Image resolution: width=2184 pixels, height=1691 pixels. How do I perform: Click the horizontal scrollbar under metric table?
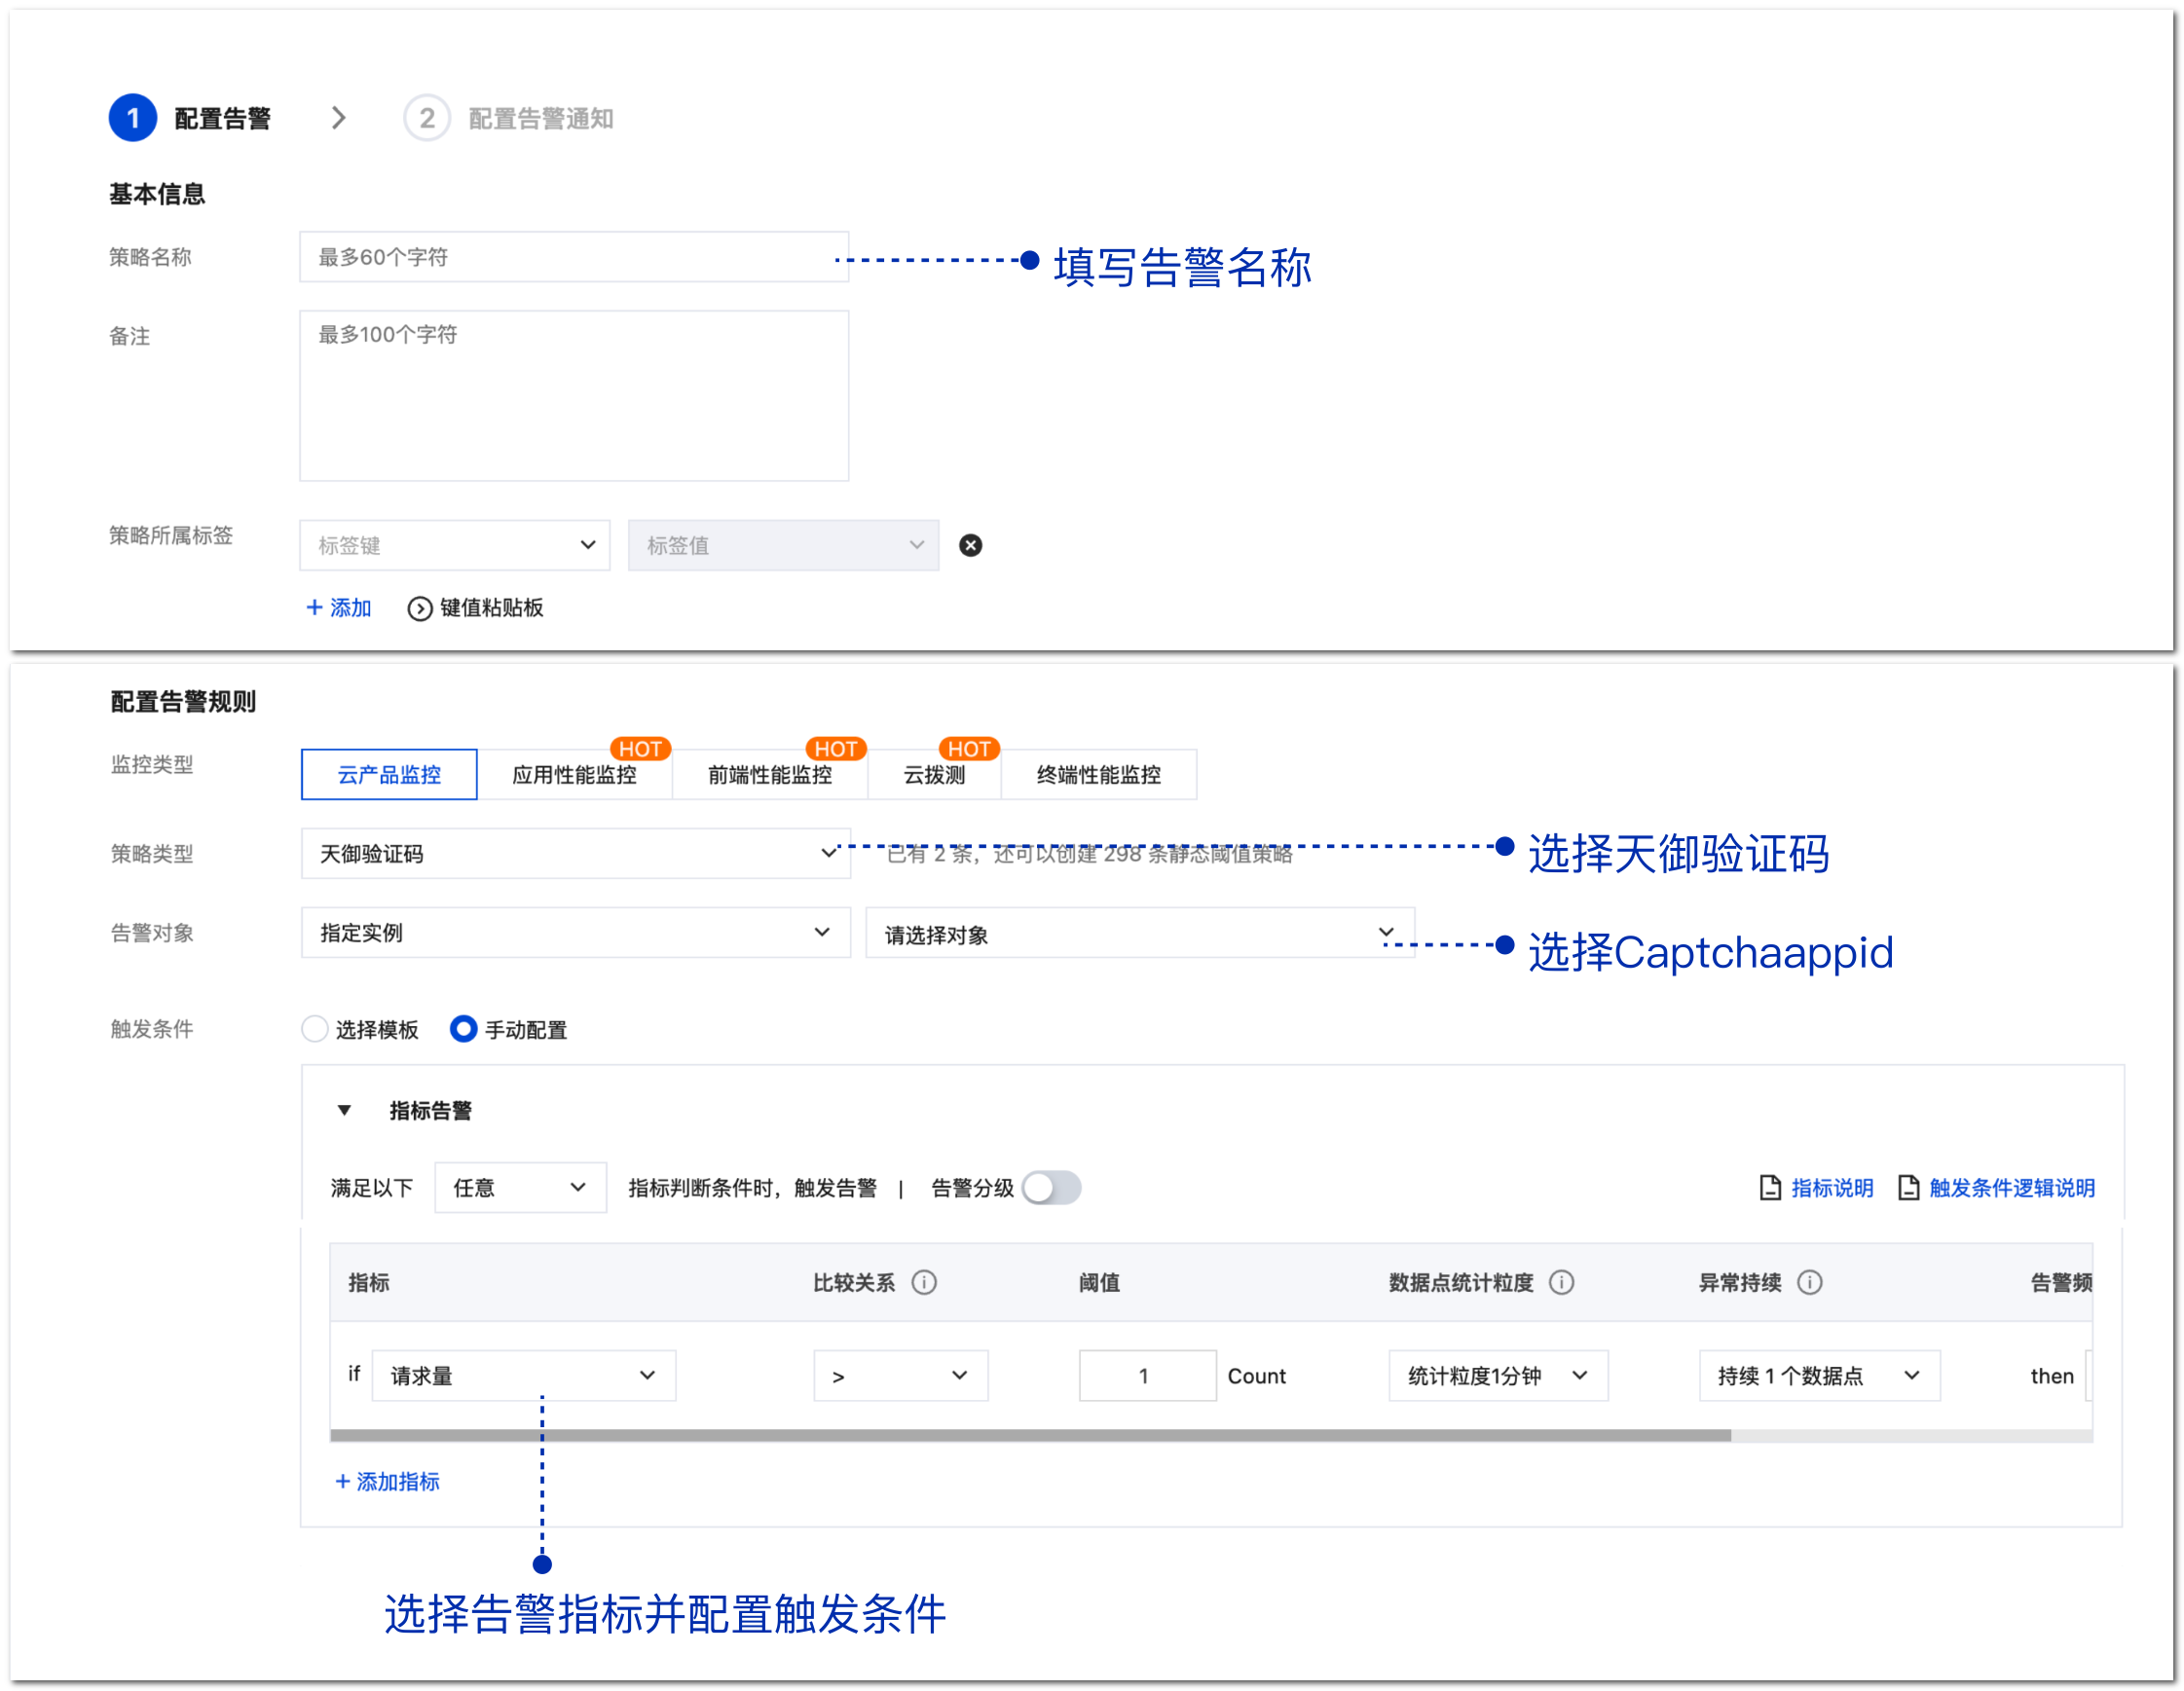1030,1435
